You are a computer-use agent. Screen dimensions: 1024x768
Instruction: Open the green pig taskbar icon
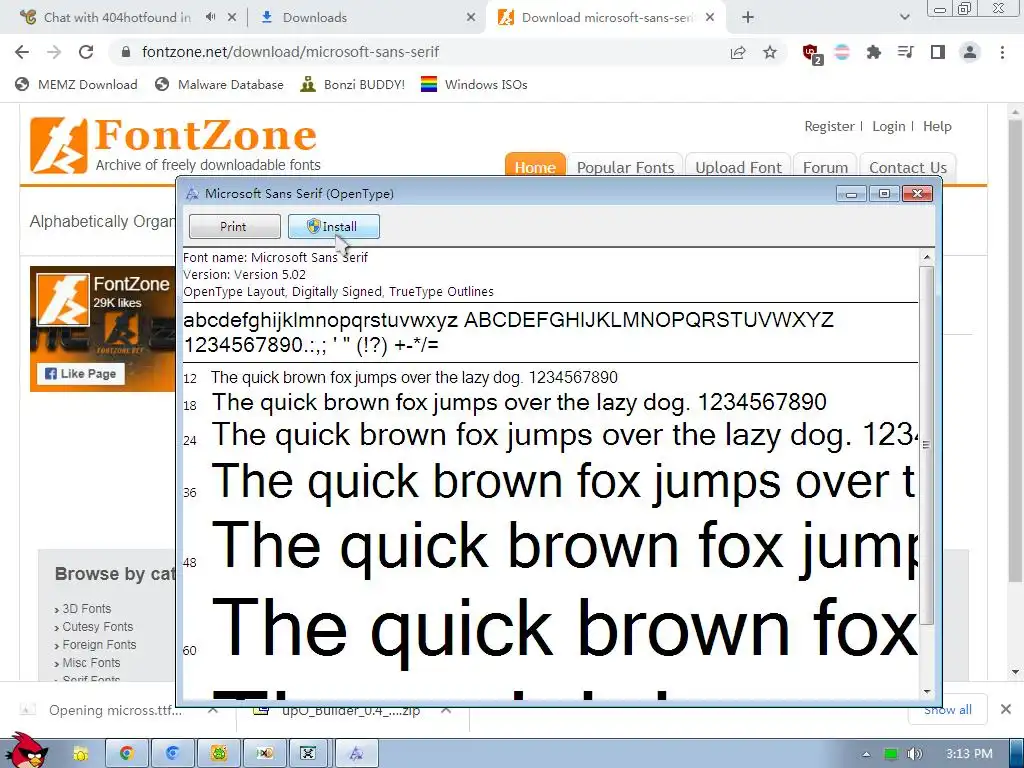coord(218,753)
